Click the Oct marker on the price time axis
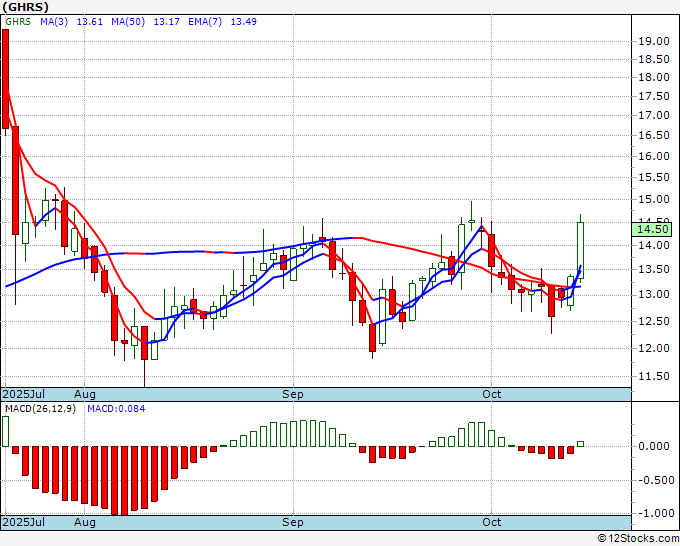The height and width of the screenshot is (546, 680). click(x=491, y=395)
